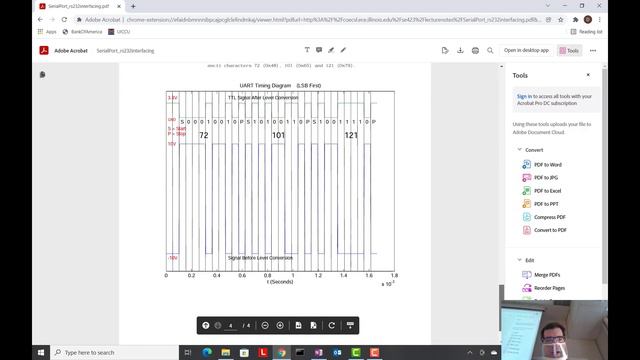Reload the browser page
640x360 pixels.
click(x=64, y=19)
